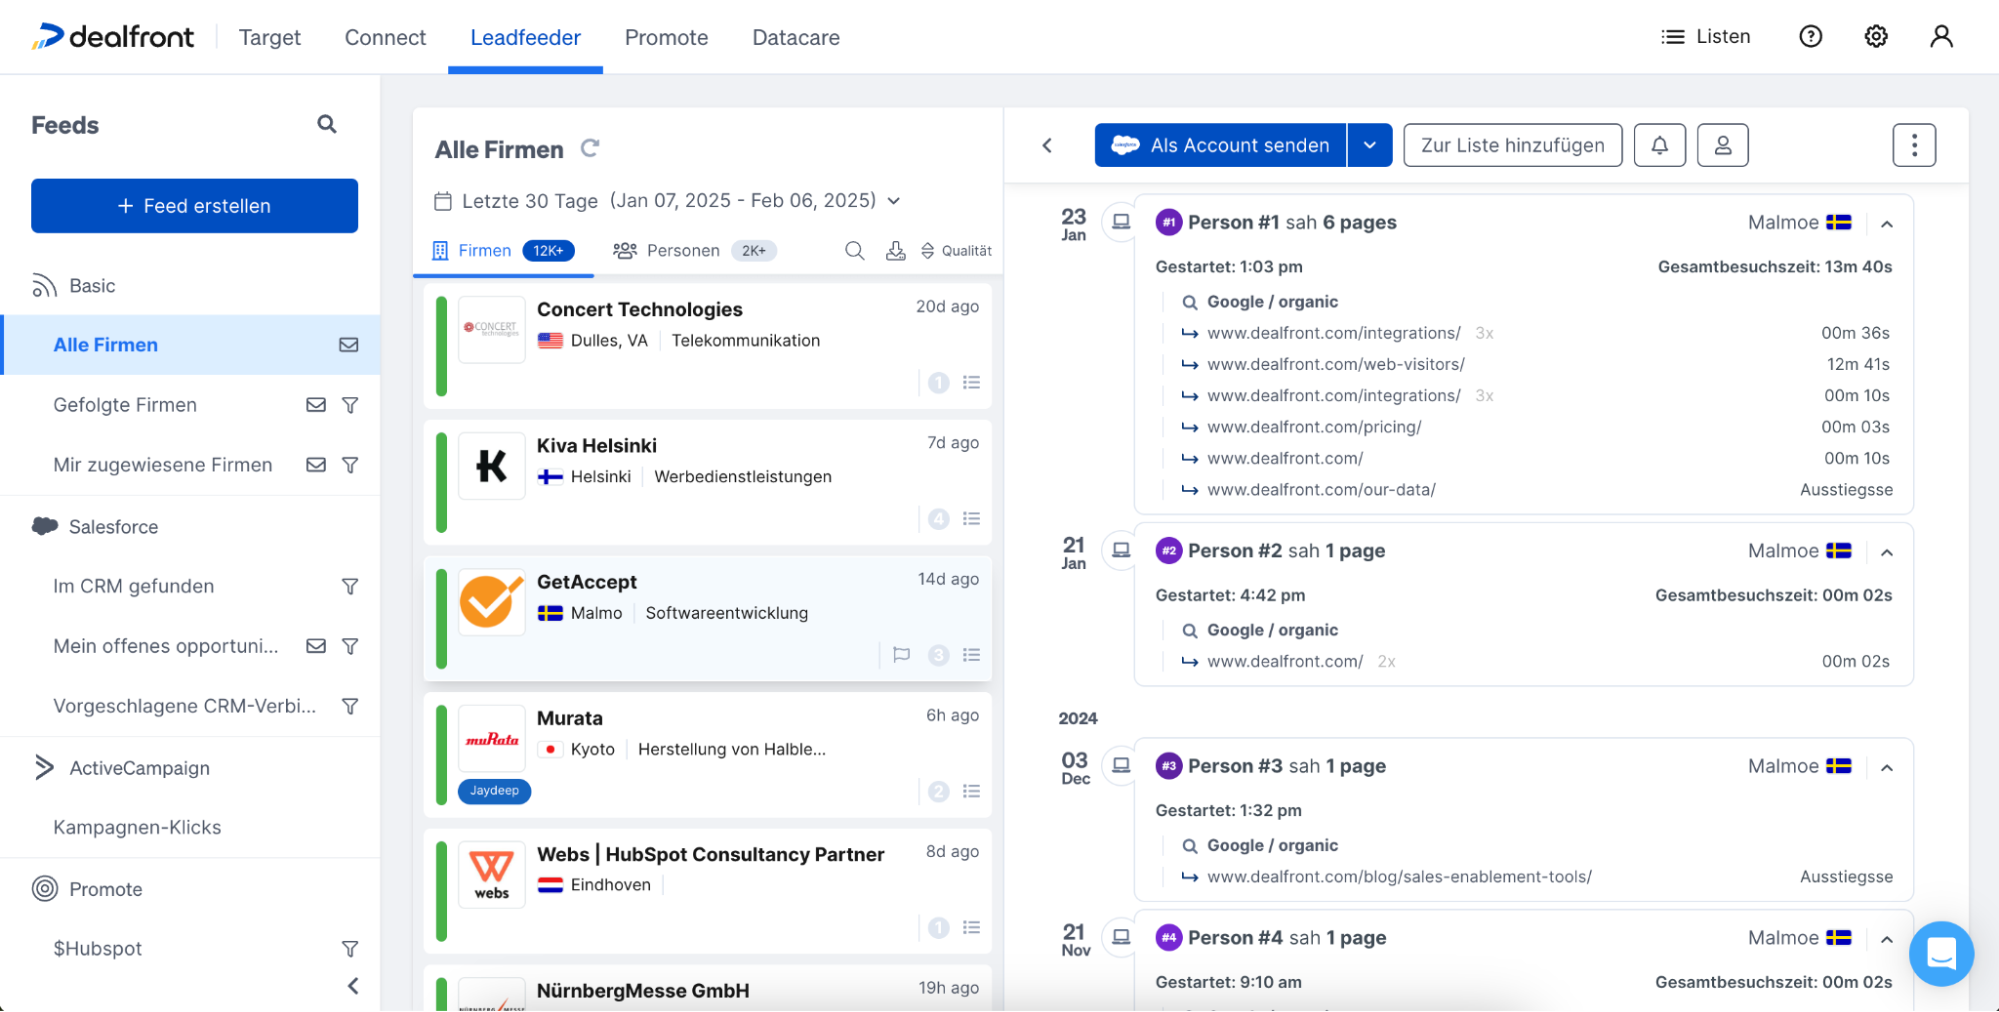The image size is (1999, 1012).
Task: Open the Concert Technologies company card
Action: [707, 346]
